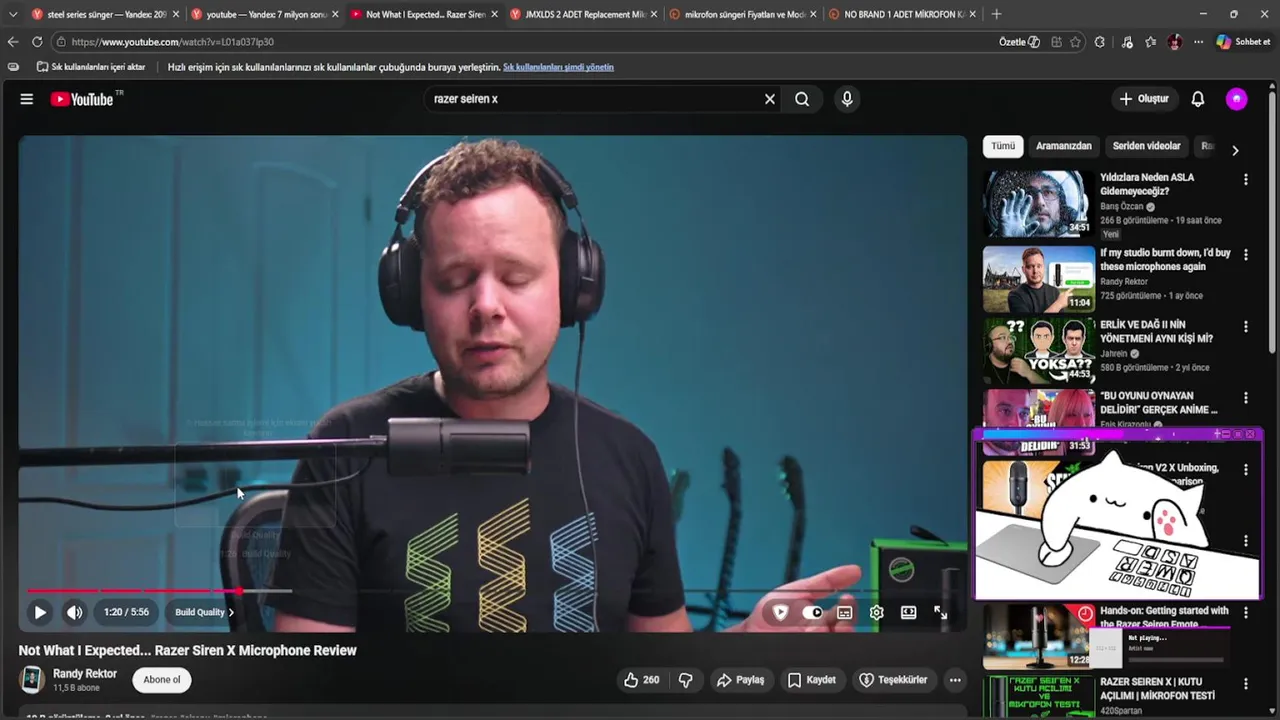Open the purple account avatar menu
Image resolution: width=1280 pixels, height=720 pixels.
(x=1237, y=99)
